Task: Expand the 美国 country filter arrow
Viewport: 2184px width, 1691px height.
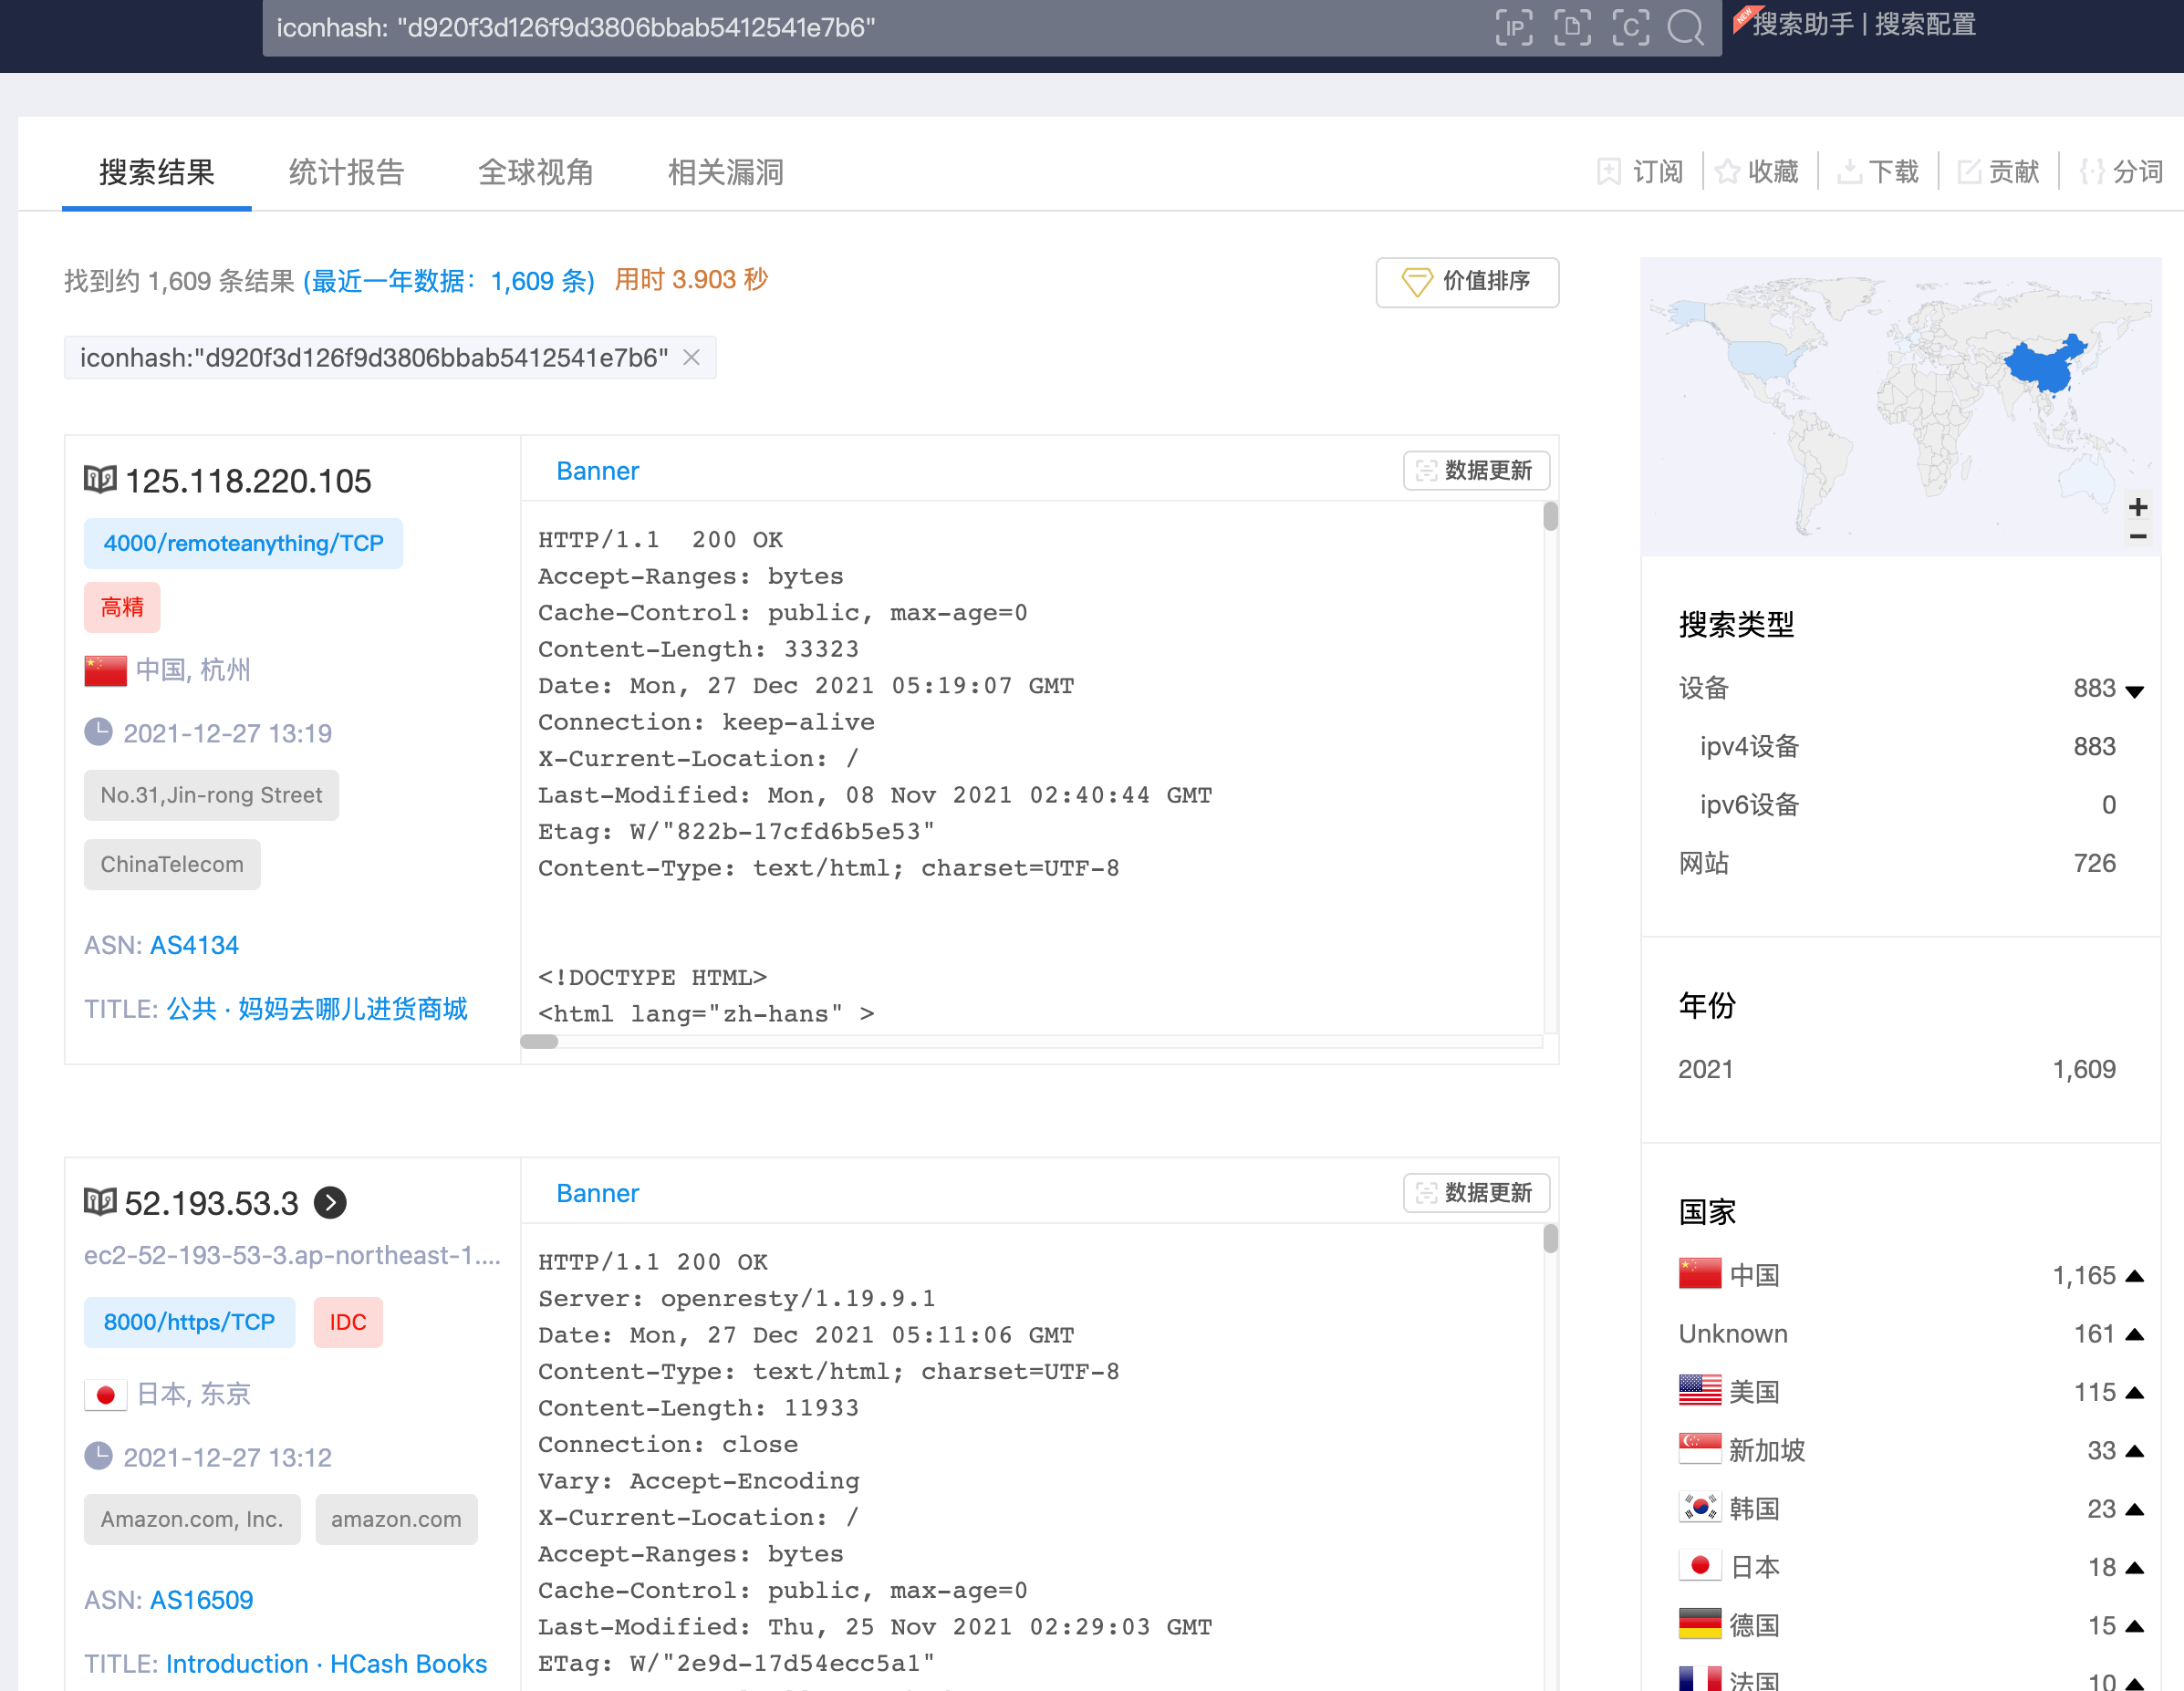Action: 2134,1393
